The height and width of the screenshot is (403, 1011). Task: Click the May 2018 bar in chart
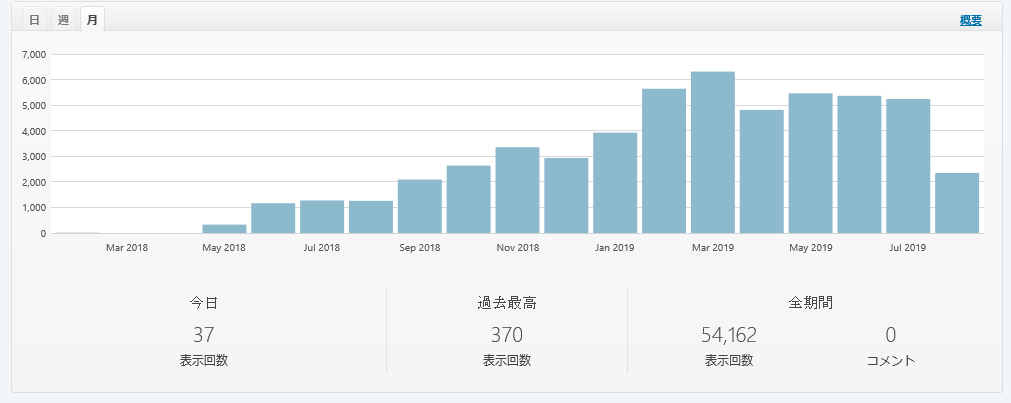click(x=224, y=229)
